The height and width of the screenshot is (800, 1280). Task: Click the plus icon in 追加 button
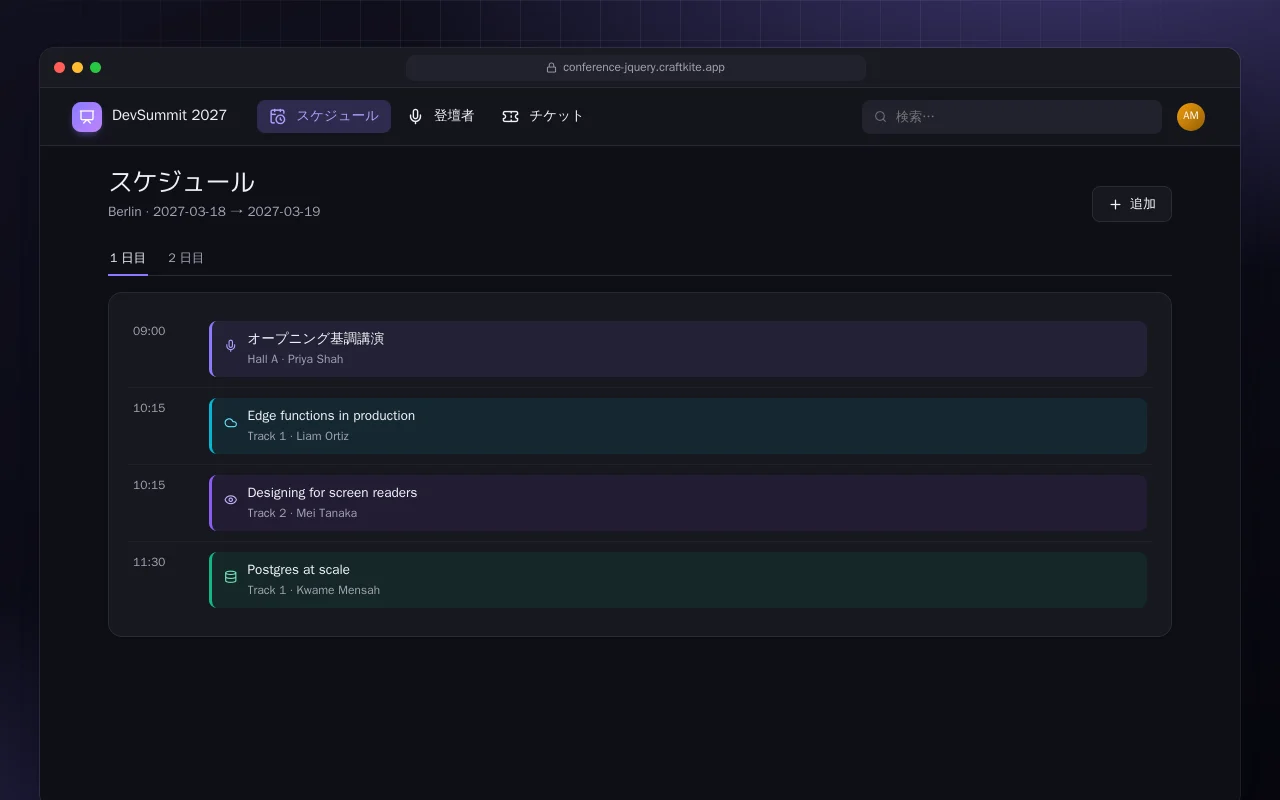coord(1115,204)
